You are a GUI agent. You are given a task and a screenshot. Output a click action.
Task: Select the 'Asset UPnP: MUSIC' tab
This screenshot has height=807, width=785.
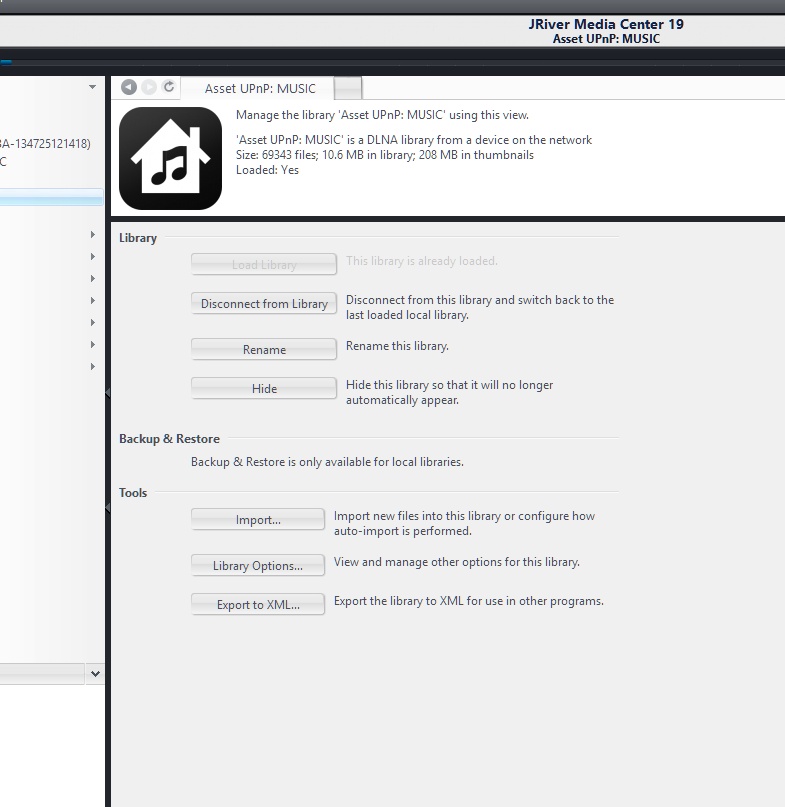pos(260,89)
